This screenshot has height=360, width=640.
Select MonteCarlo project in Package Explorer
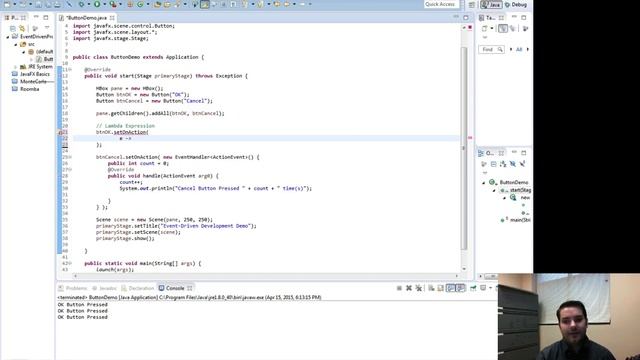(33, 82)
